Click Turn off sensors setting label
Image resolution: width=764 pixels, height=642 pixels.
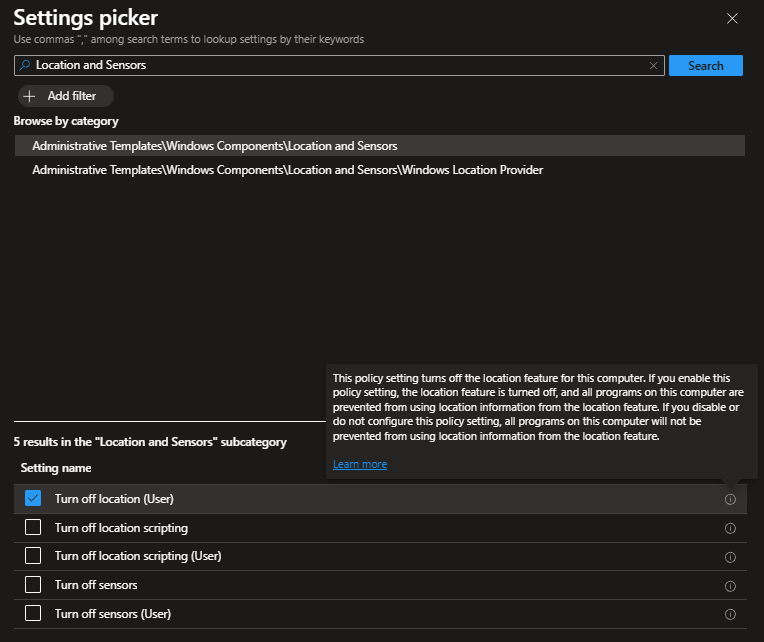coord(96,585)
